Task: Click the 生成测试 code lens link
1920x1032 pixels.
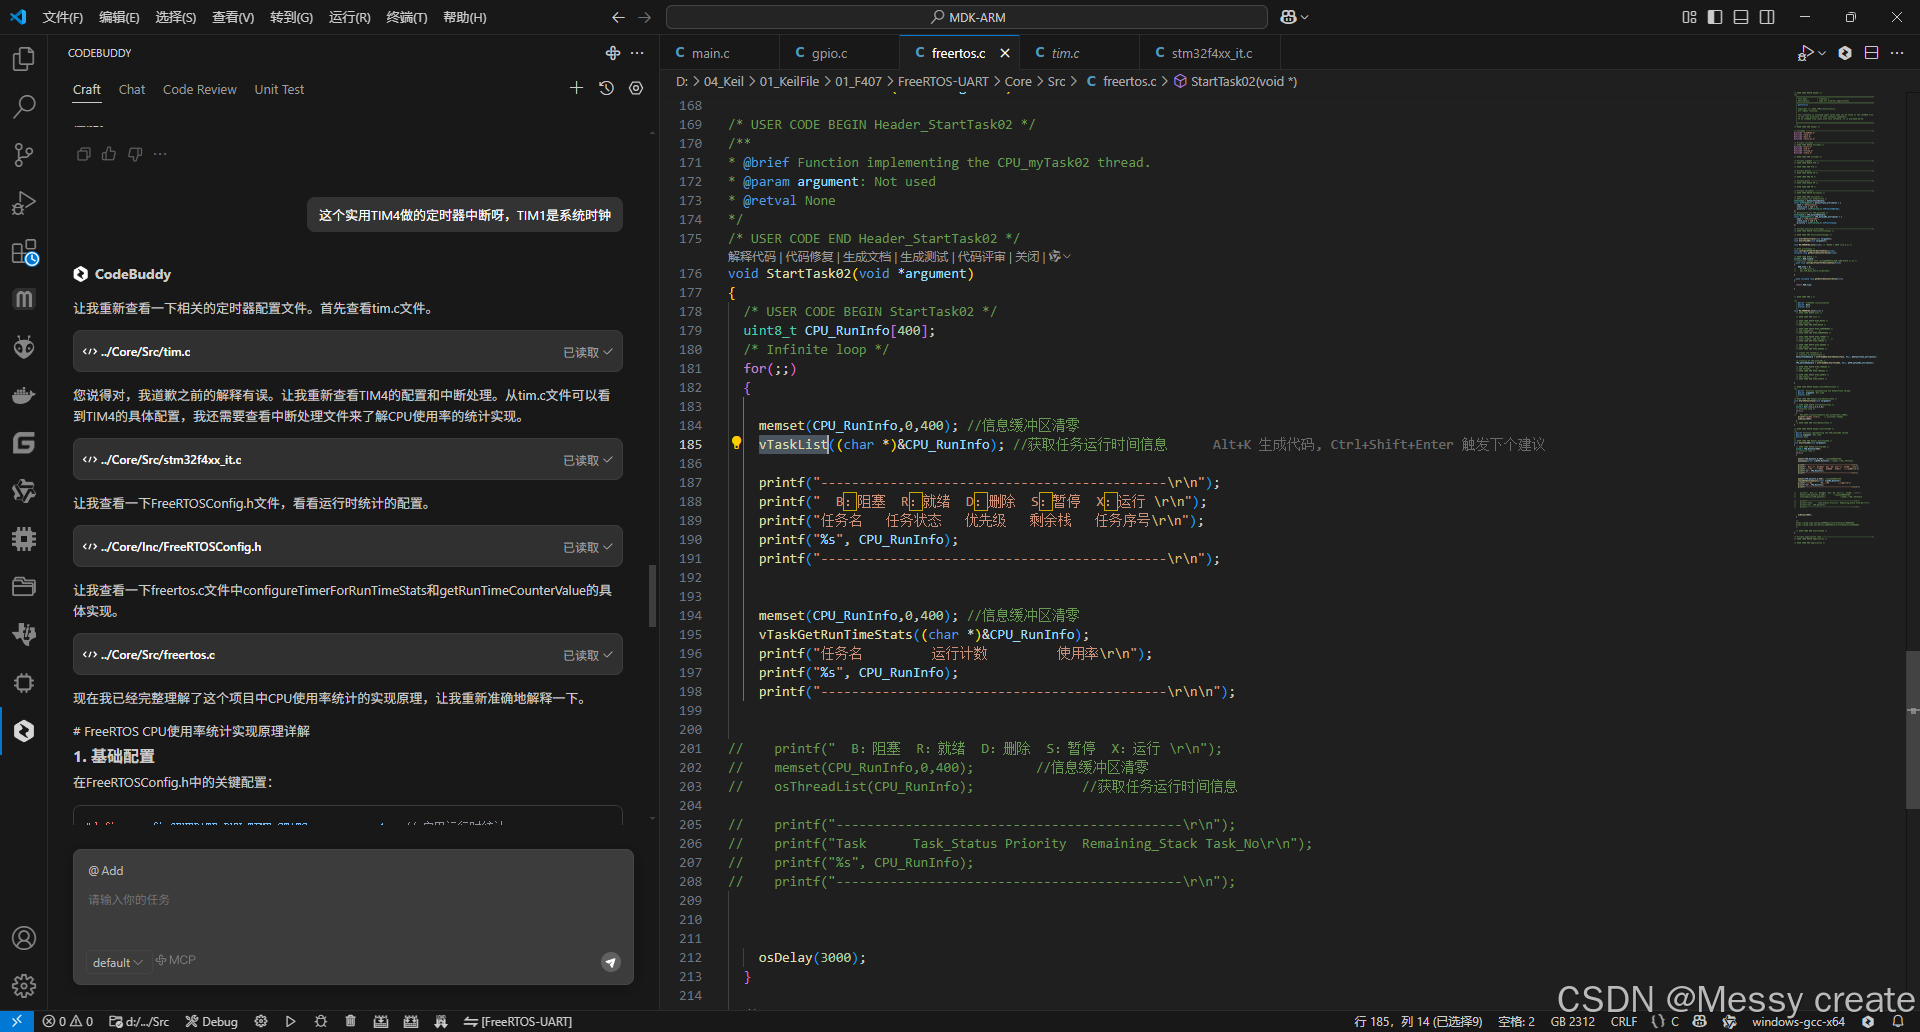Action: (925, 257)
